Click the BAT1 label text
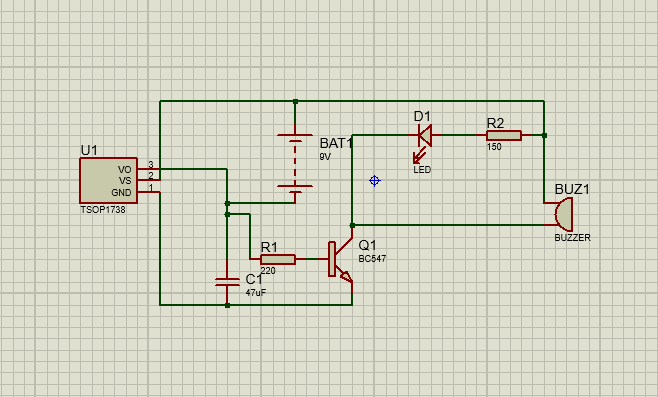The height and width of the screenshot is (397, 658). [337, 144]
